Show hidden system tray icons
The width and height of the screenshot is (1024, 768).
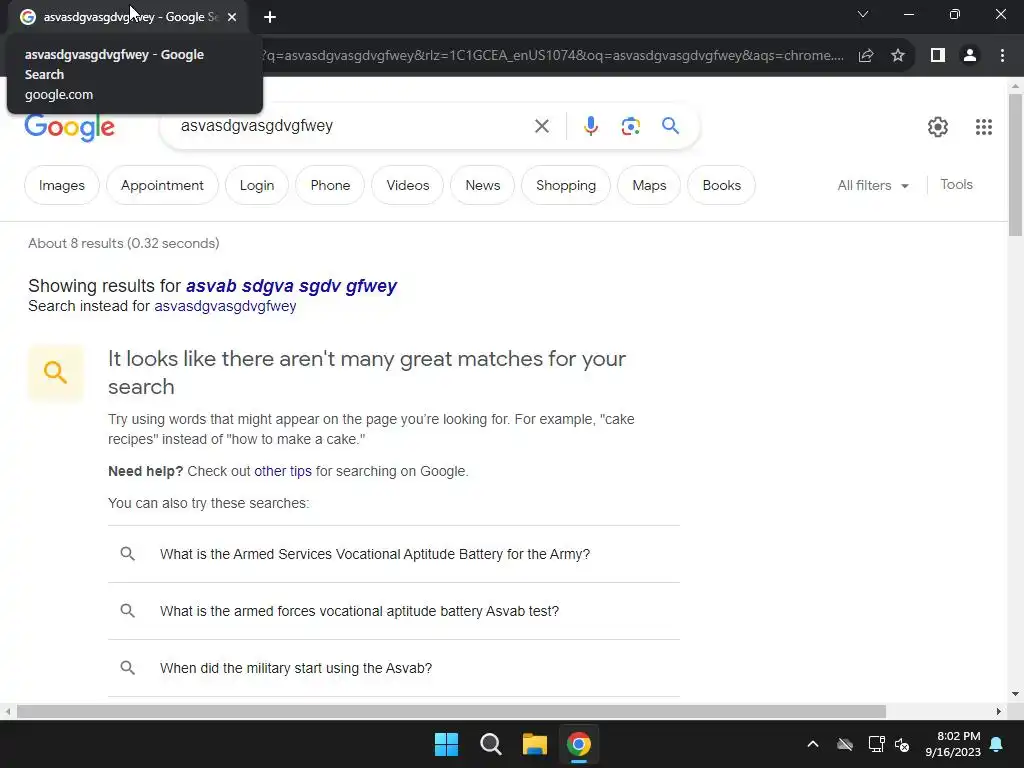click(812, 744)
